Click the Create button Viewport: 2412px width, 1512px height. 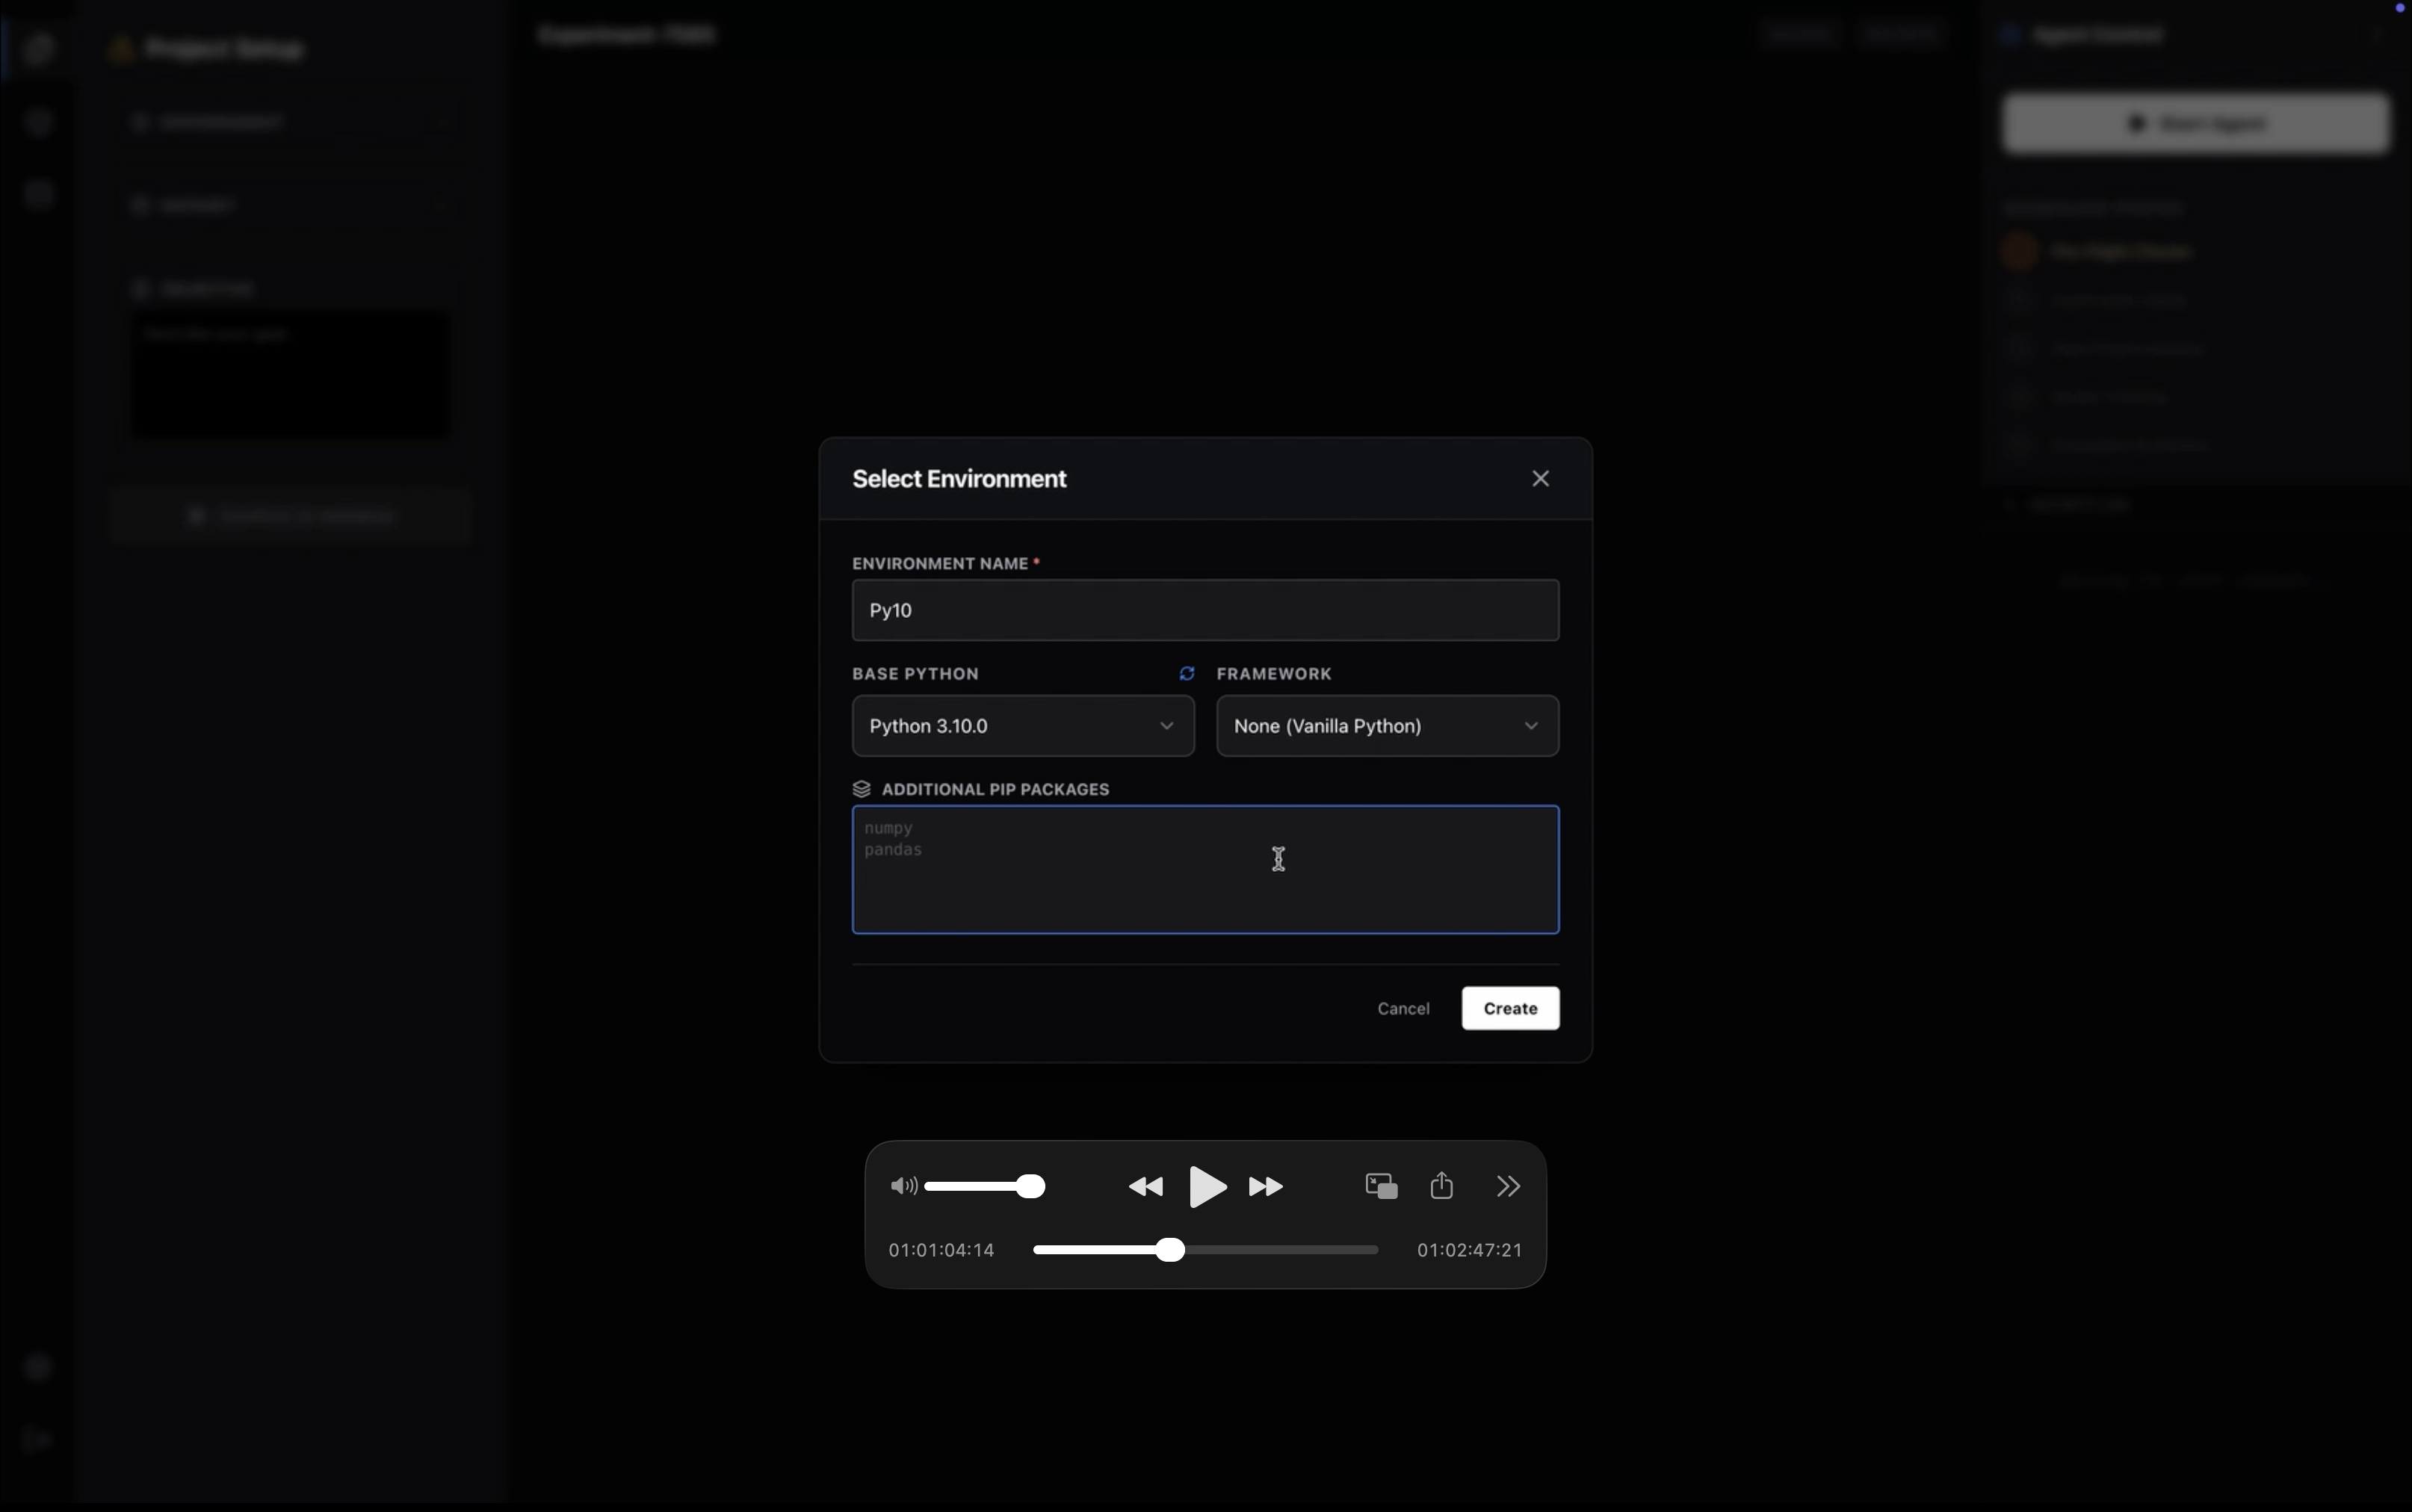(x=1509, y=1008)
